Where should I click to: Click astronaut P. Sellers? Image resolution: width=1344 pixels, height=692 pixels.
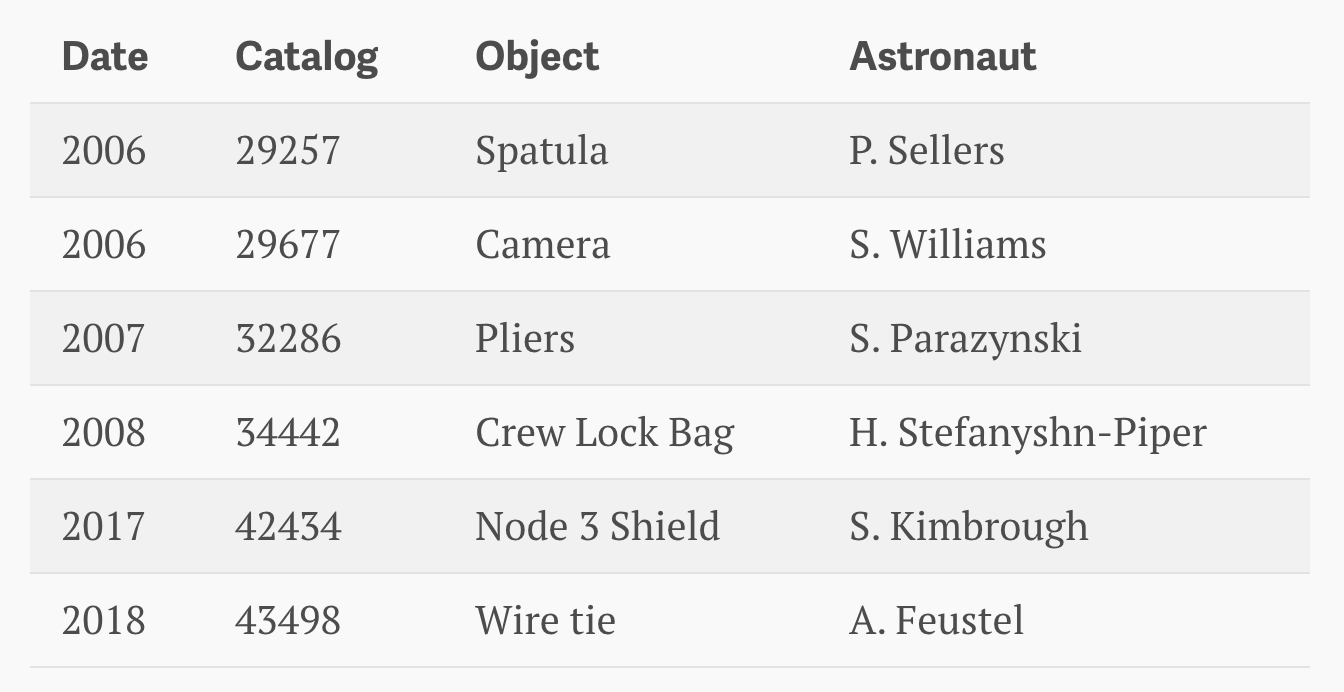[927, 151]
